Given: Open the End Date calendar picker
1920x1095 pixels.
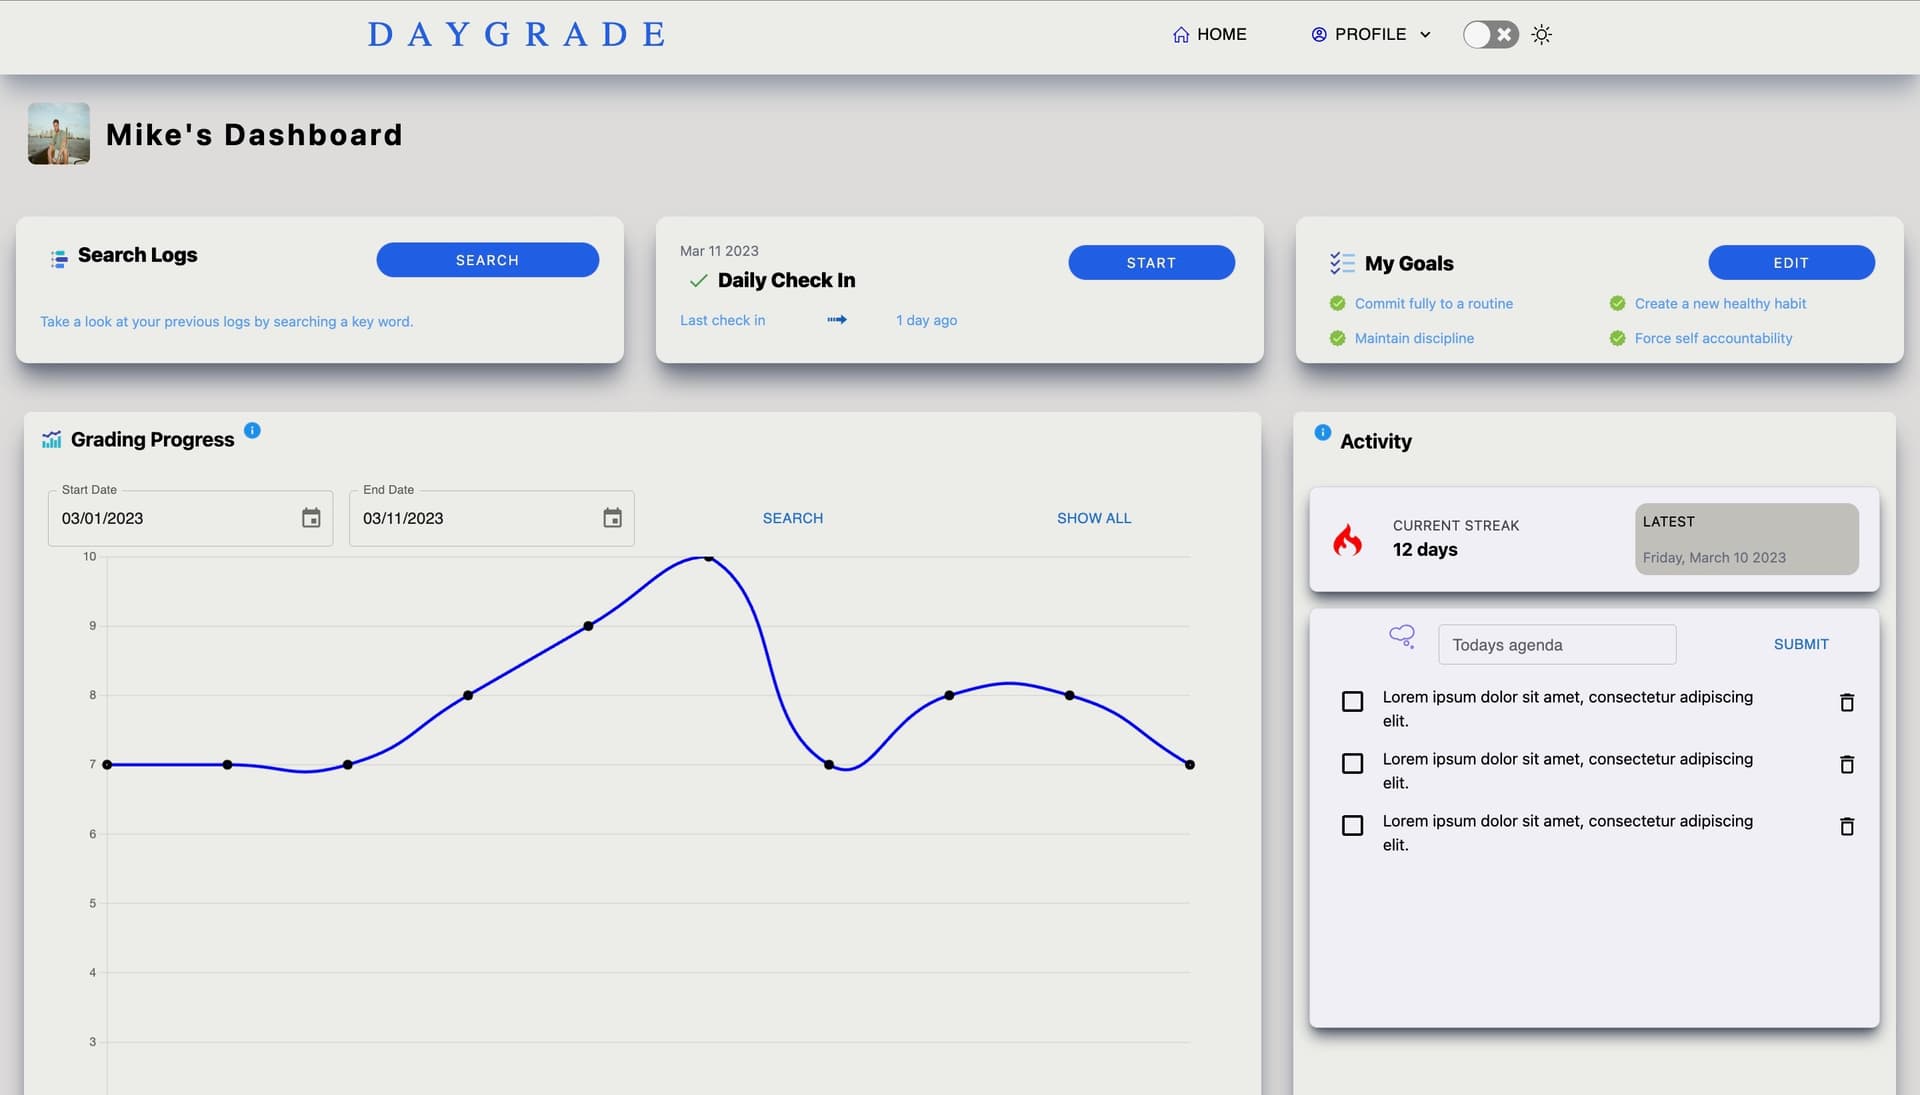Looking at the screenshot, I should pos(612,518).
